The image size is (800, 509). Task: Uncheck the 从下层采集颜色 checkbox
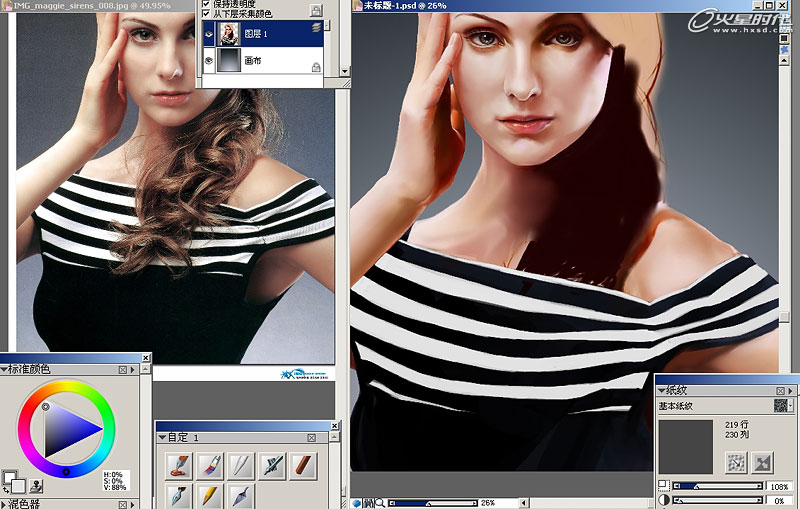[x=206, y=13]
